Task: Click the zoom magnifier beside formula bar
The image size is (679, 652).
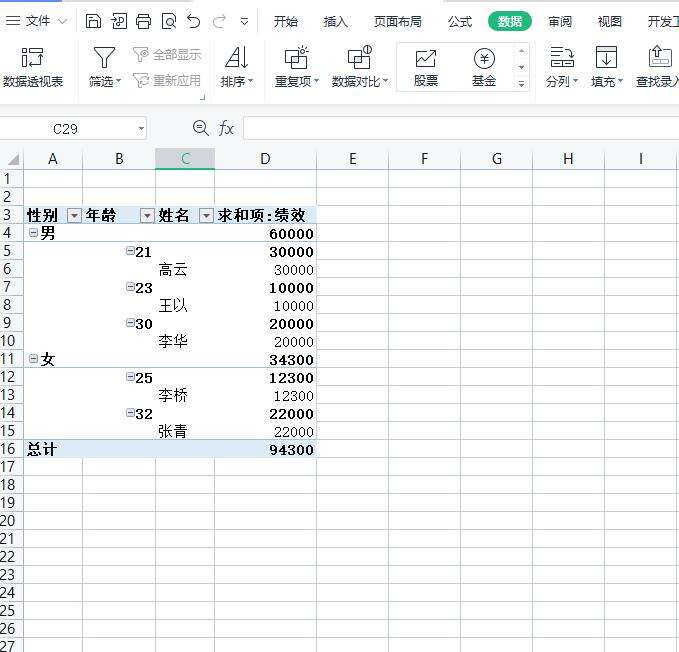Action: tap(201, 128)
